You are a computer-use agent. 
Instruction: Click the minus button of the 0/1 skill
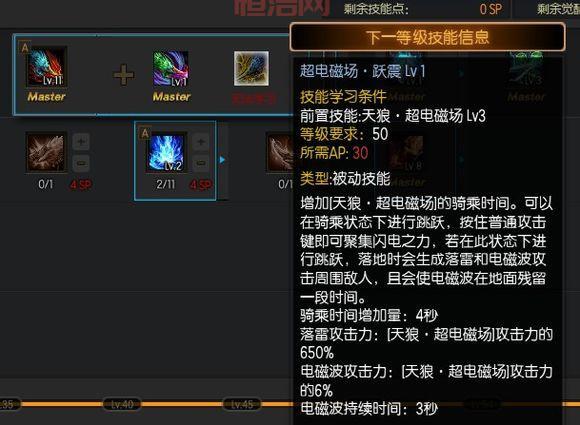81,163
